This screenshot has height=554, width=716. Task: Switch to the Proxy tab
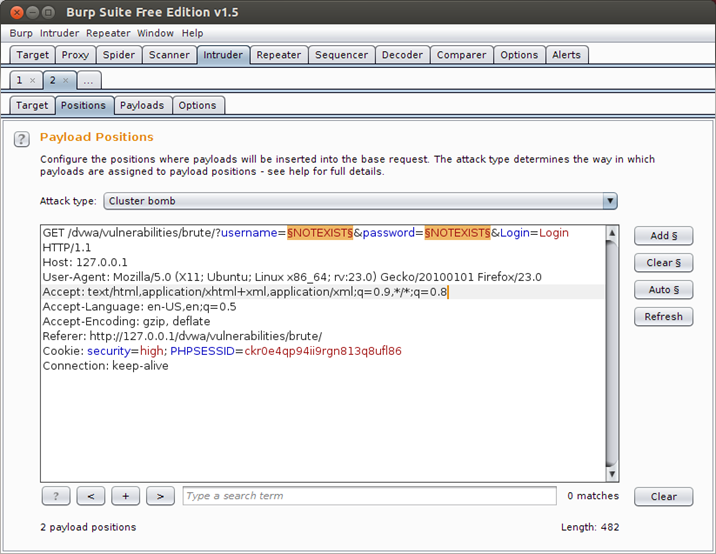(x=75, y=55)
